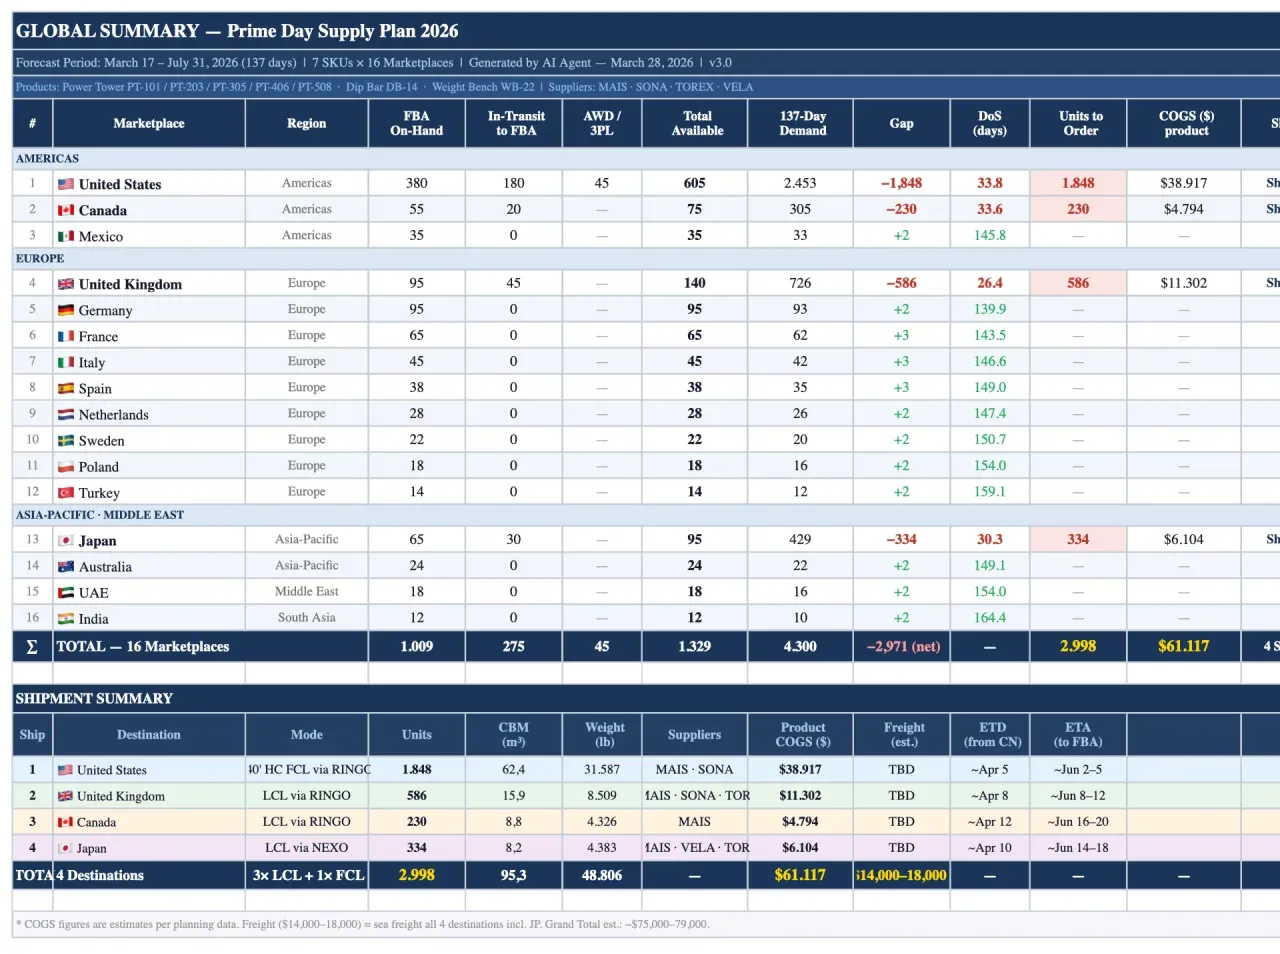1280x954 pixels.
Task: Select the Japan shipment mode 'LCL via NEXO'
Action: (x=307, y=847)
